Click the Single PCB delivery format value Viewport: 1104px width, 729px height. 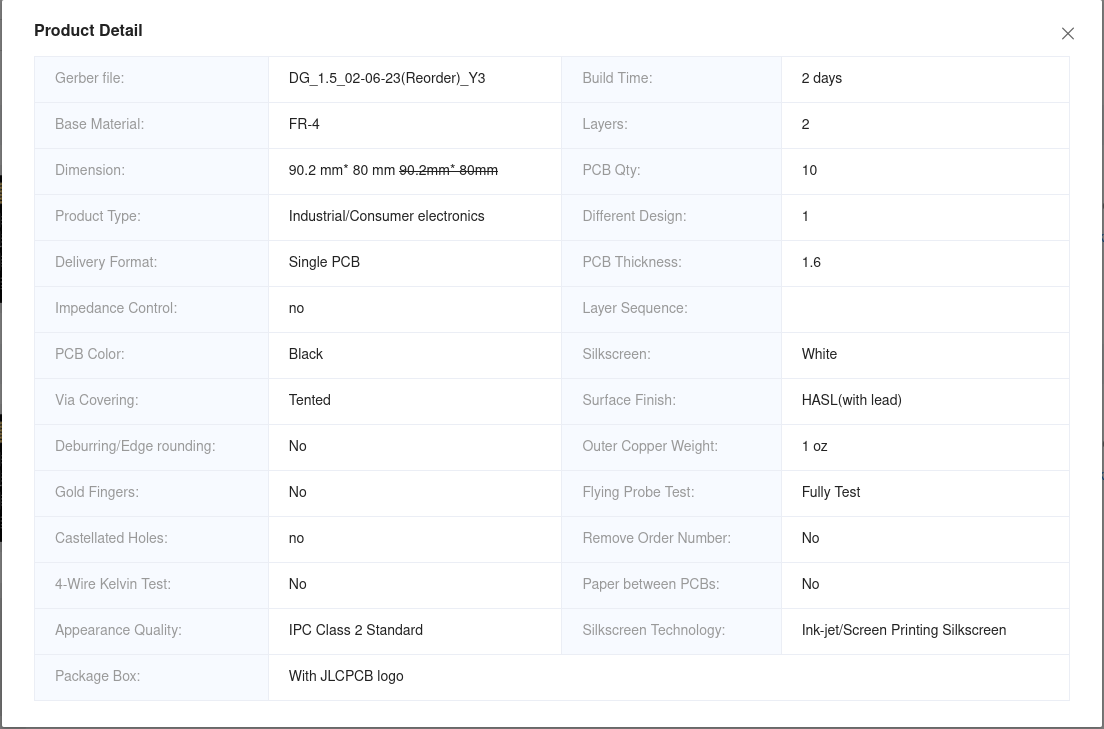click(x=324, y=262)
